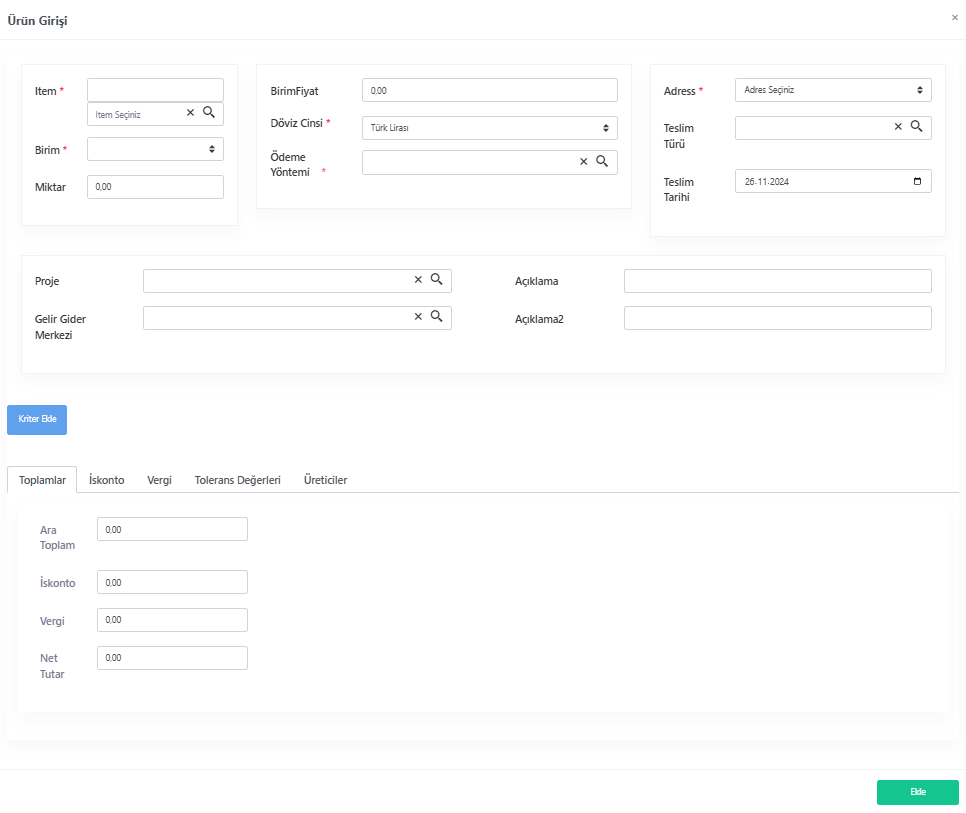Close the Ürün Girişi dialog
The image size is (966, 813).
click(x=954, y=18)
